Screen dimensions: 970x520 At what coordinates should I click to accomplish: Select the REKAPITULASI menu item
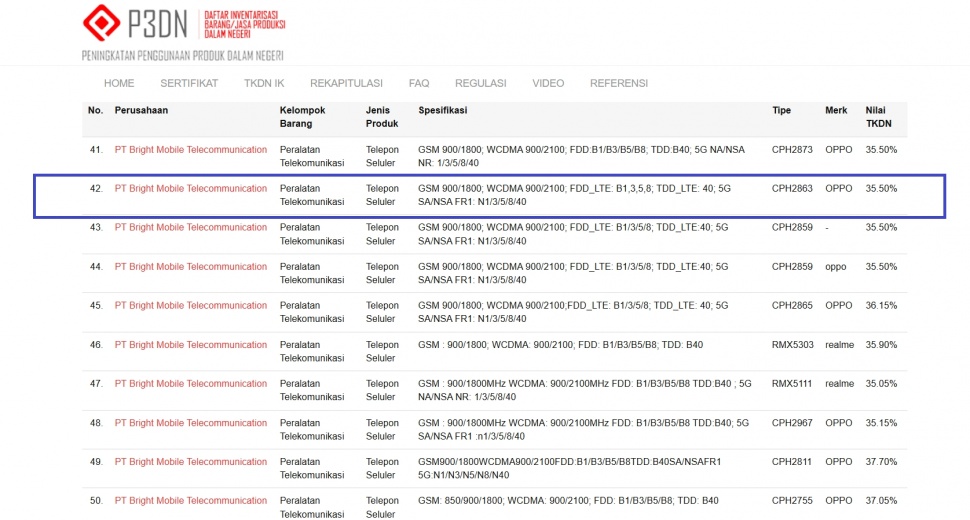click(x=346, y=83)
